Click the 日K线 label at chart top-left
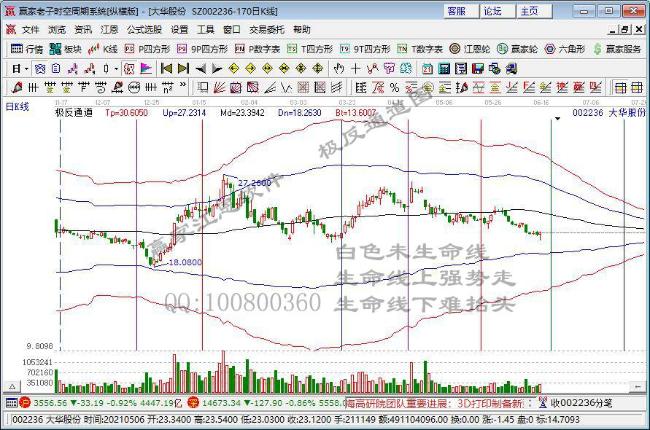Image resolution: width=650 pixels, height=430 pixels. pyautogui.click(x=17, y=107)
